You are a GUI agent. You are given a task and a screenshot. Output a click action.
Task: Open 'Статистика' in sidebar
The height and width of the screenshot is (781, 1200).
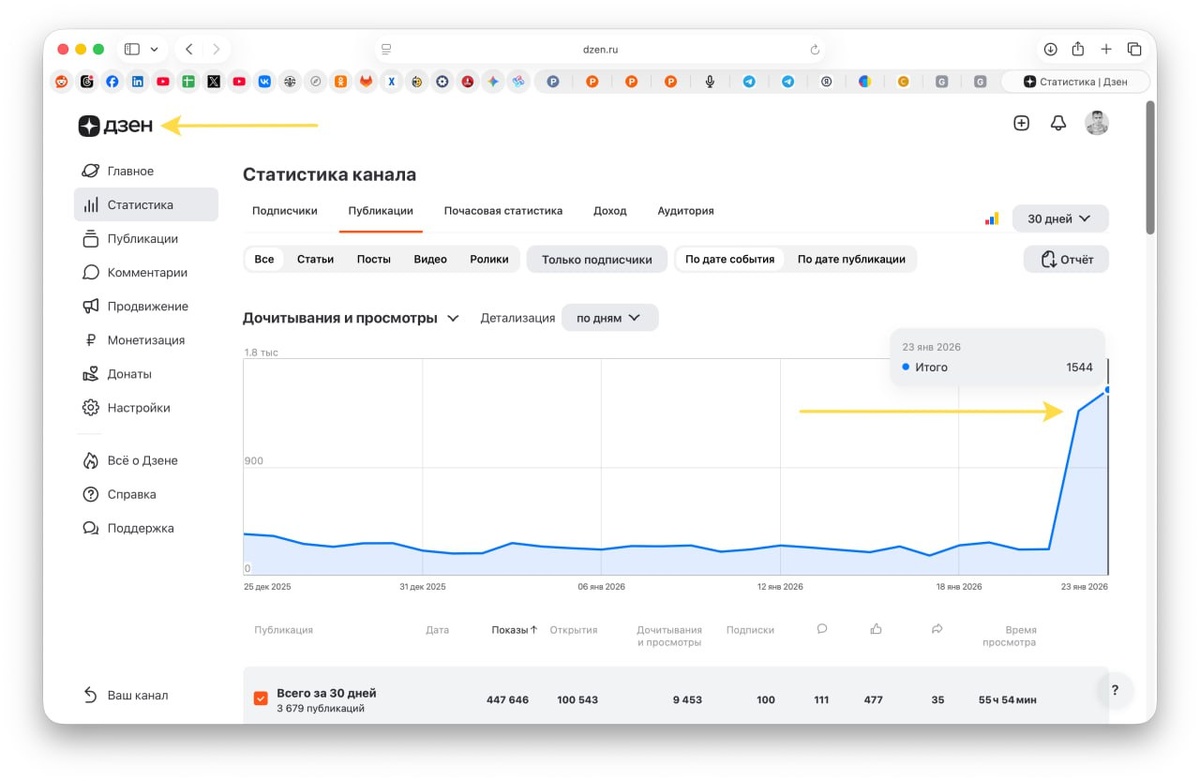coord(146,205)
